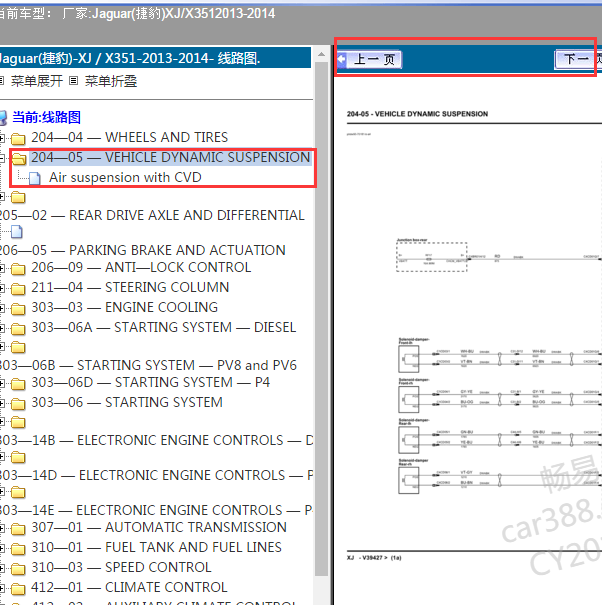The image size is (602, 605).
Task: Open the 307—01 Automatic Transmission folder
Action: (x=159, y=527)
